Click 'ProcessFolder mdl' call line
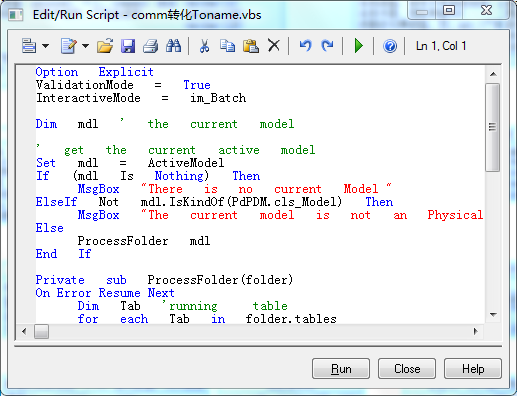The image size is (517, 396). (144, 241)
